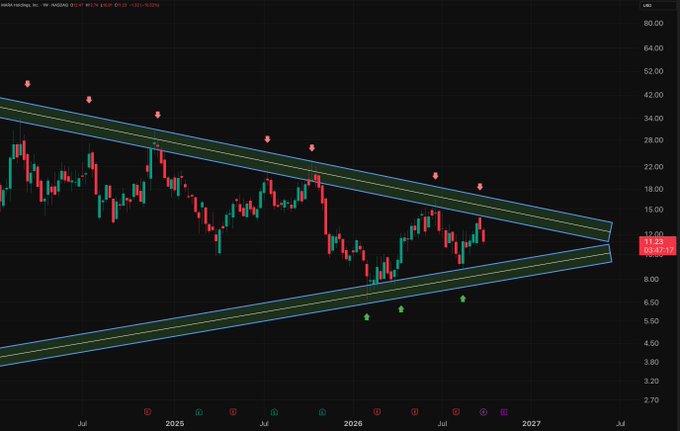Click the green marker just before the 2026 label
The height and width of the screenshot is (431, 680).
tap(322, 411)
